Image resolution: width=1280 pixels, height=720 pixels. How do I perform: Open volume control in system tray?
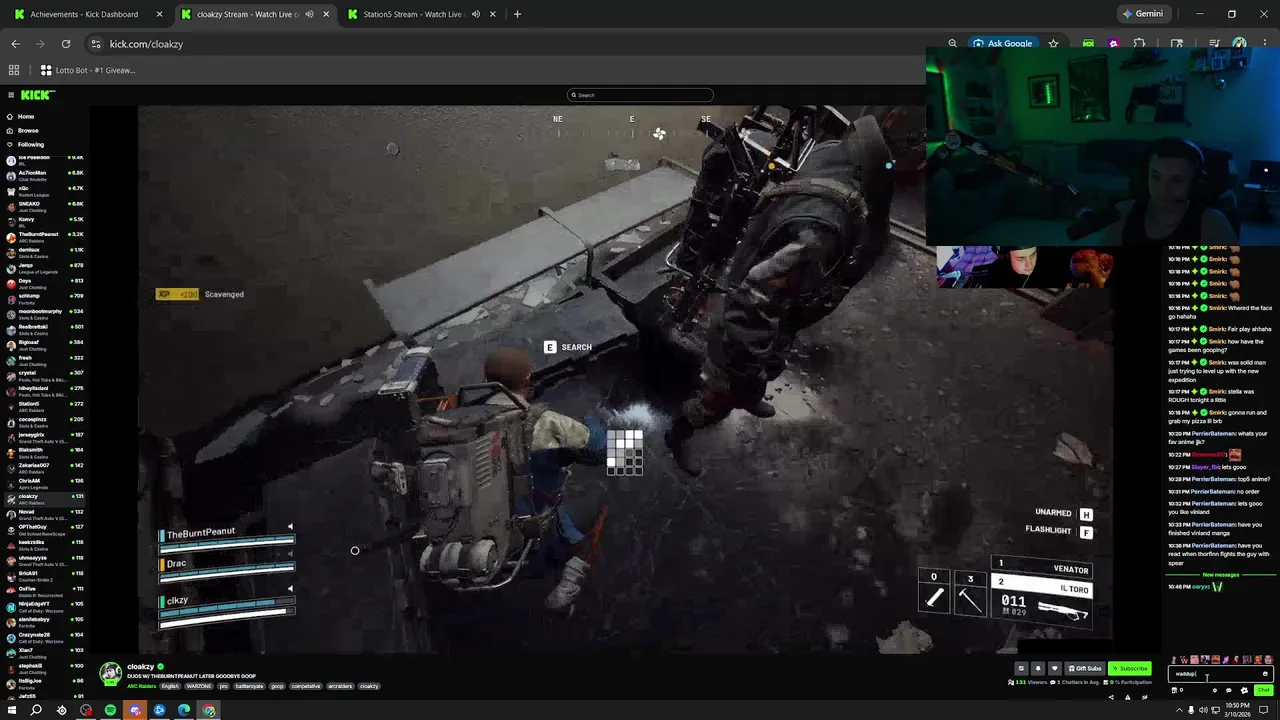[x=1203, y=710]
